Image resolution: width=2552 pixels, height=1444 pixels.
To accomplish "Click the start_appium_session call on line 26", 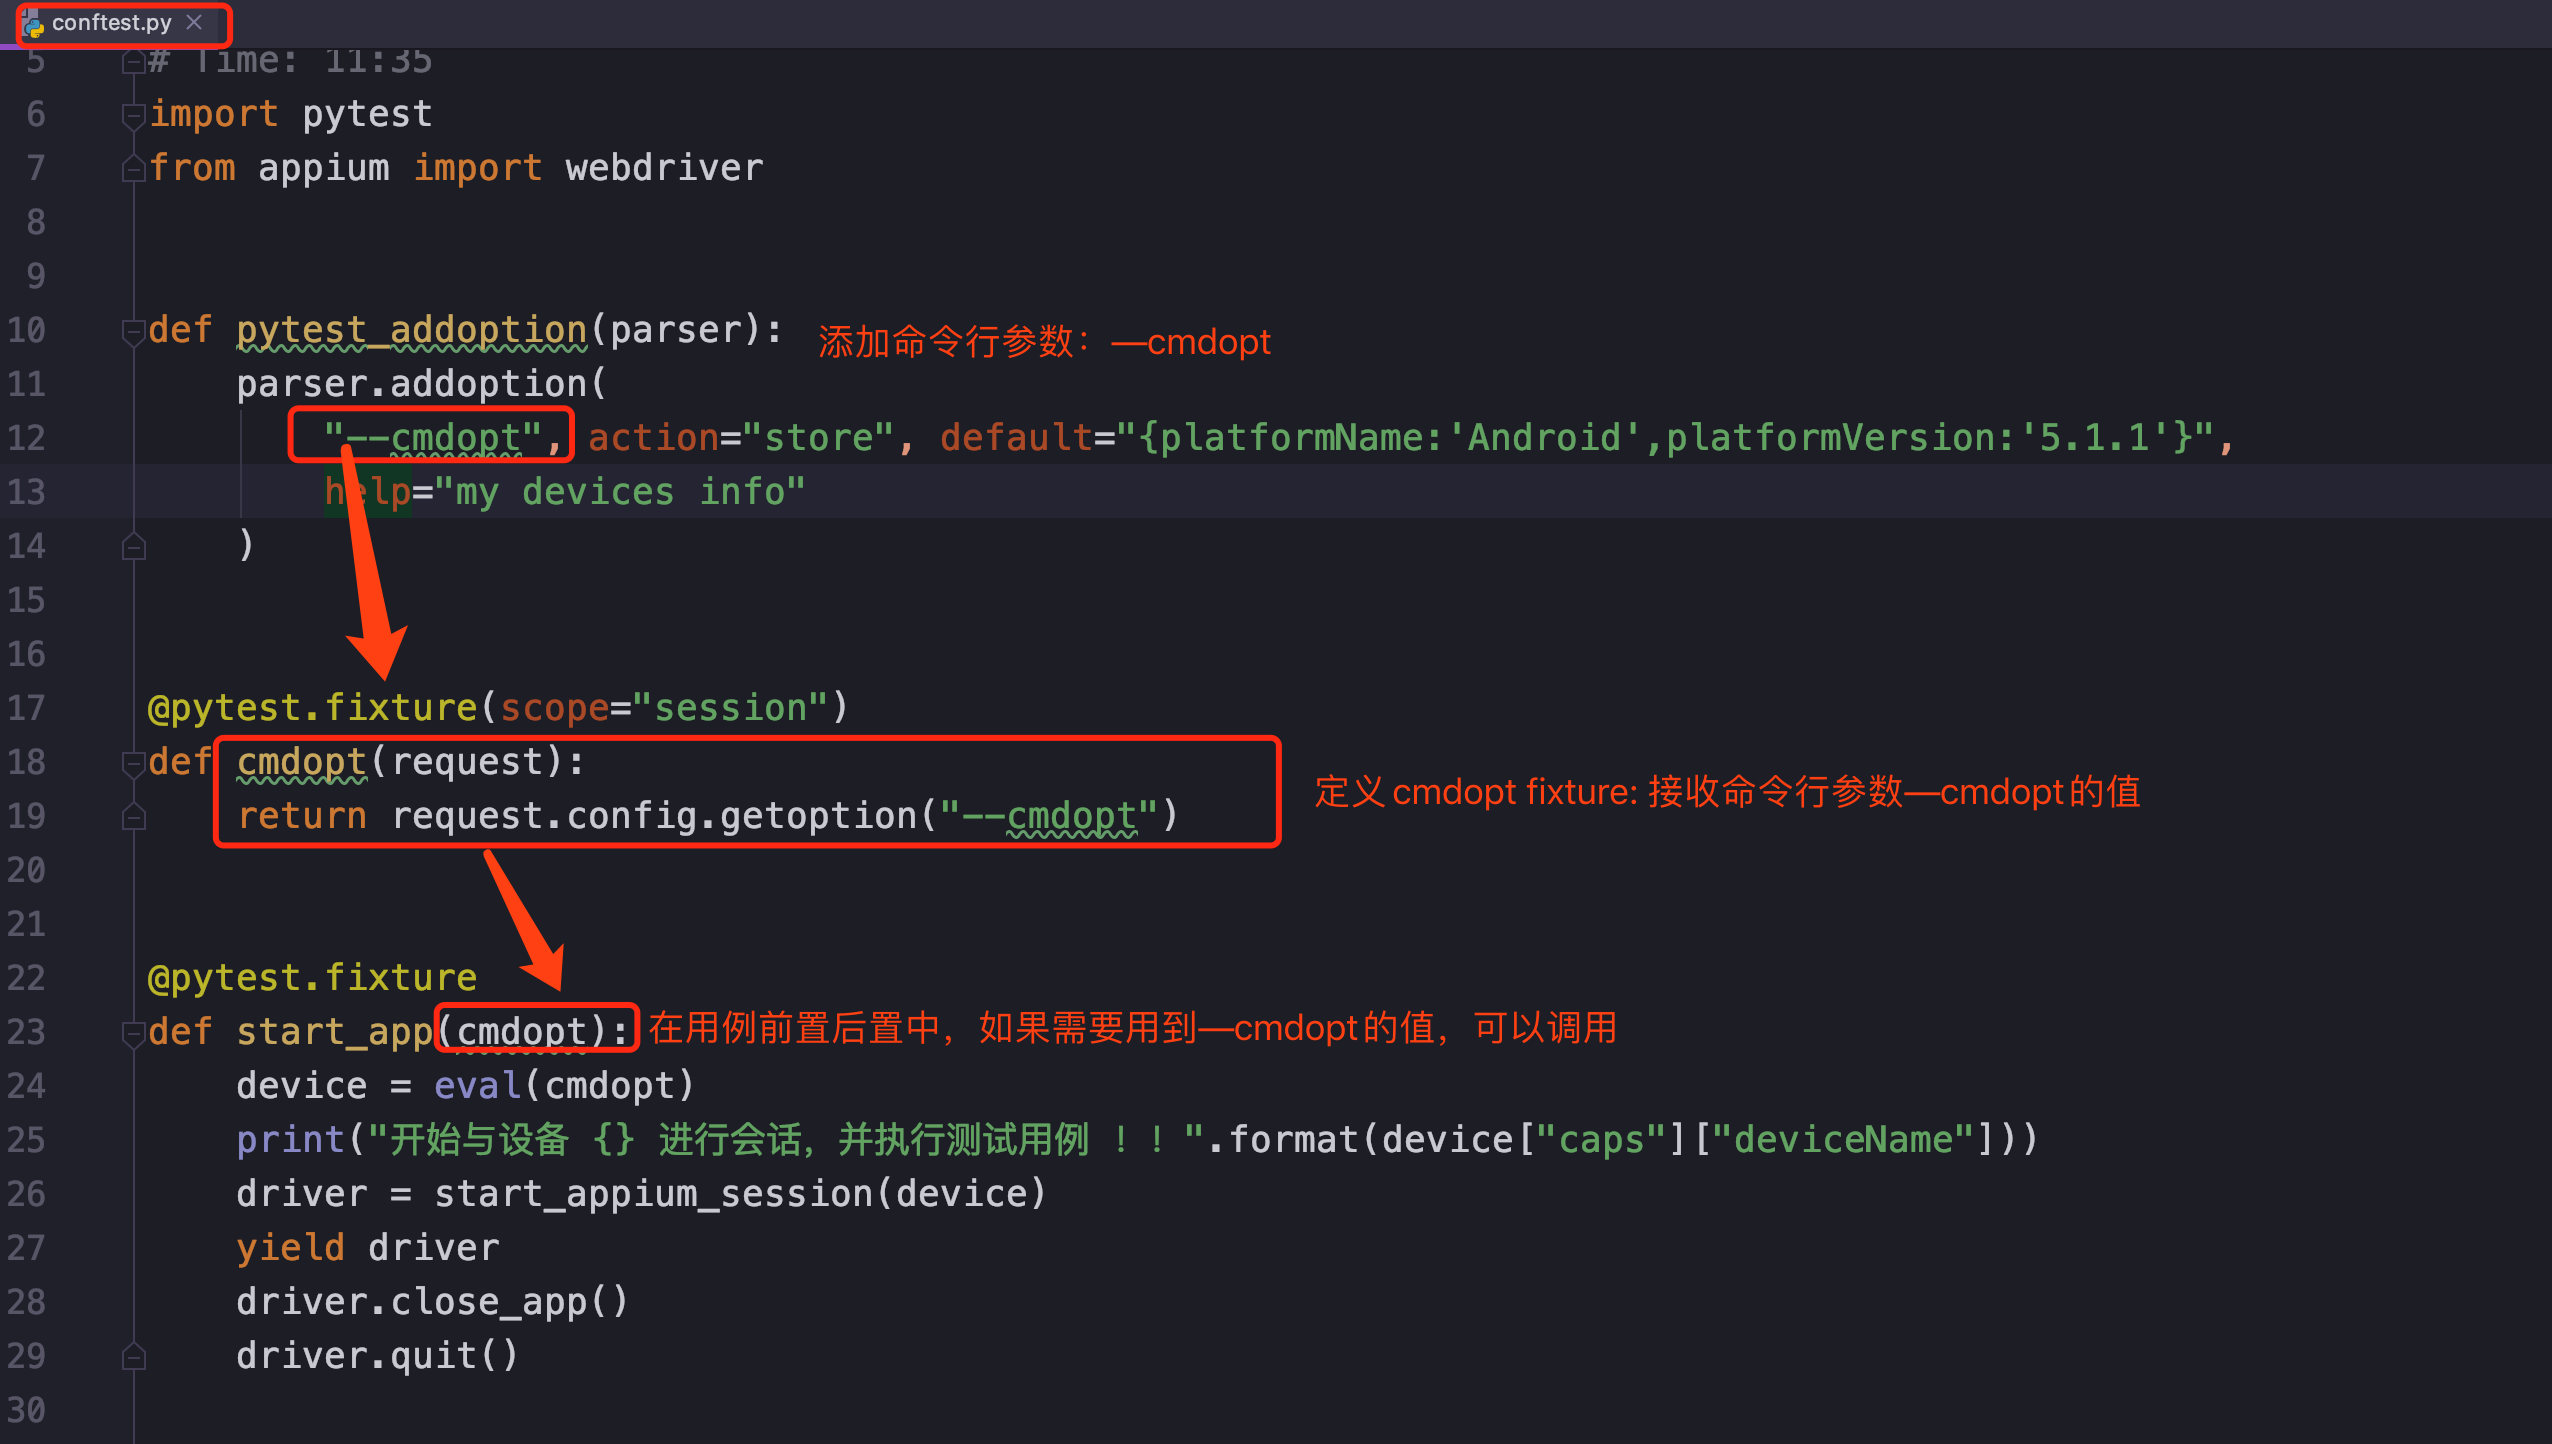I will pos(653,1194).
